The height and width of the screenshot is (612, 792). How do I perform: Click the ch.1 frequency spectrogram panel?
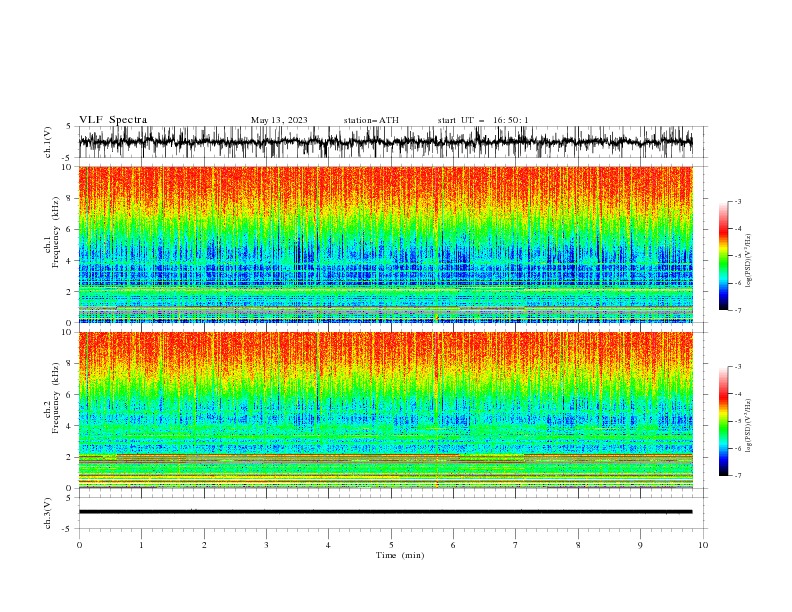tap(385, 244)
